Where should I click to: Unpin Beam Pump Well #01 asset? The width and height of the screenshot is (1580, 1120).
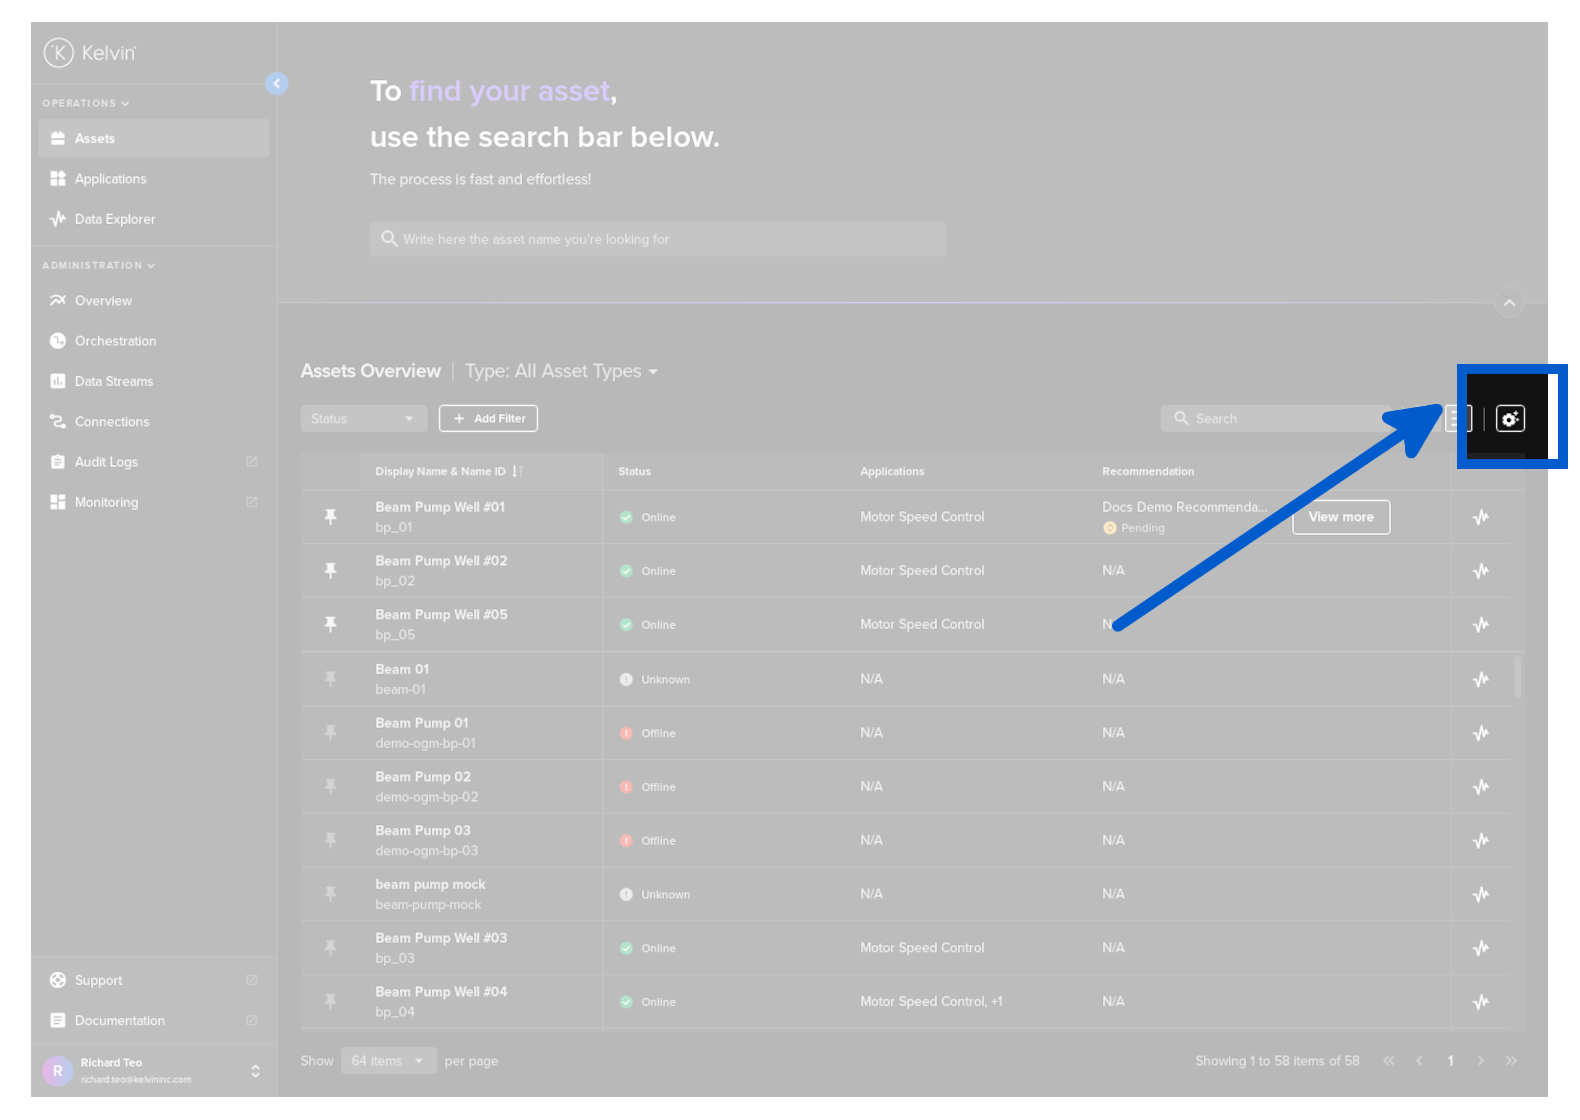[x=331, y=517]
